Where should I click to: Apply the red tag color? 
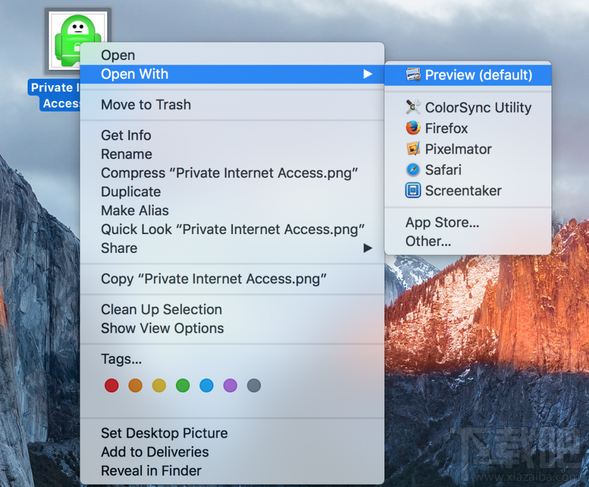tap(112, 386)
